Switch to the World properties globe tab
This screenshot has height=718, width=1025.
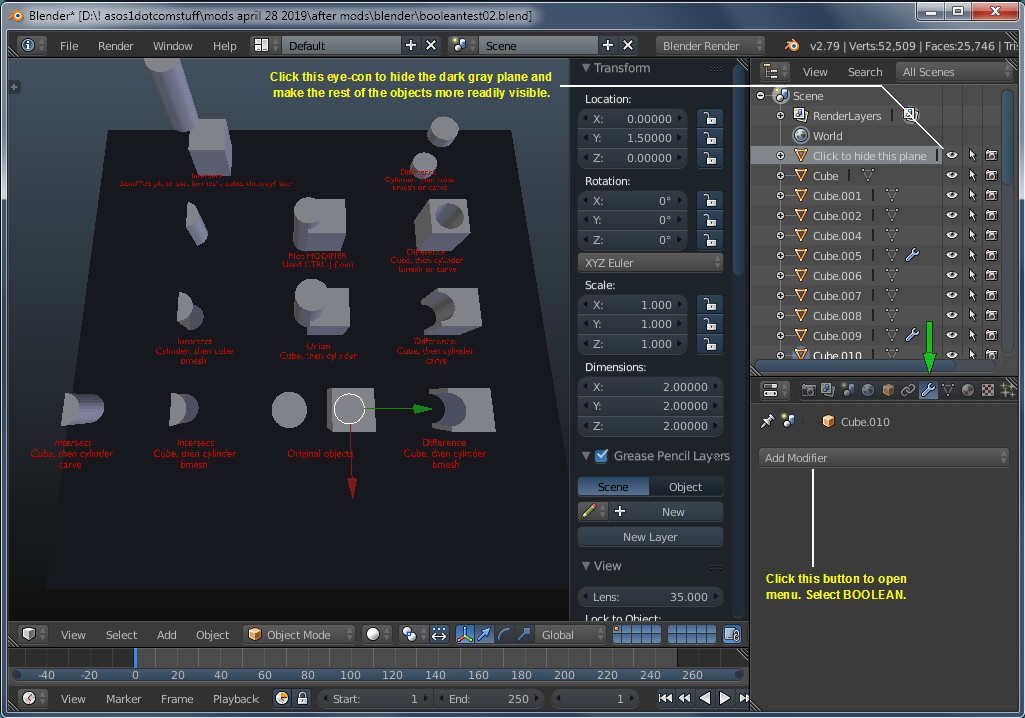tap(868, 390)
